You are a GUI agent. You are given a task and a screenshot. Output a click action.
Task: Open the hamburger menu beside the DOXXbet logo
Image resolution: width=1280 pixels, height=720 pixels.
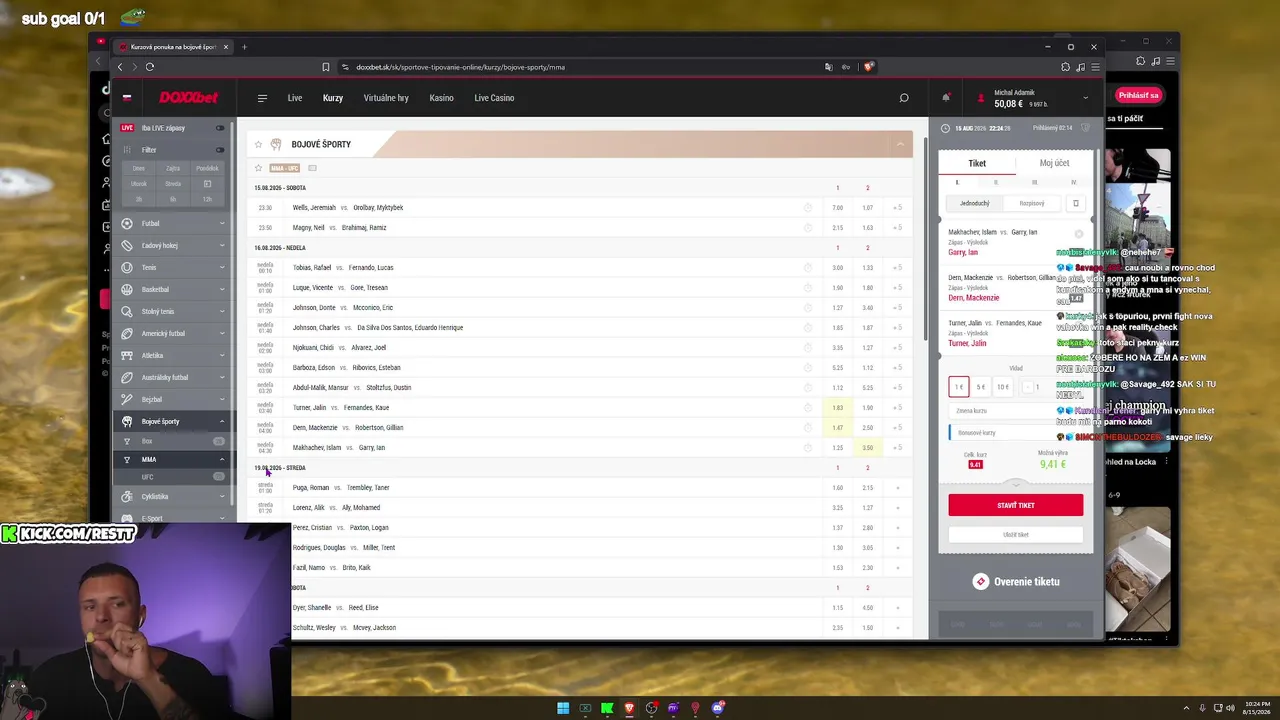click(262, 98)
